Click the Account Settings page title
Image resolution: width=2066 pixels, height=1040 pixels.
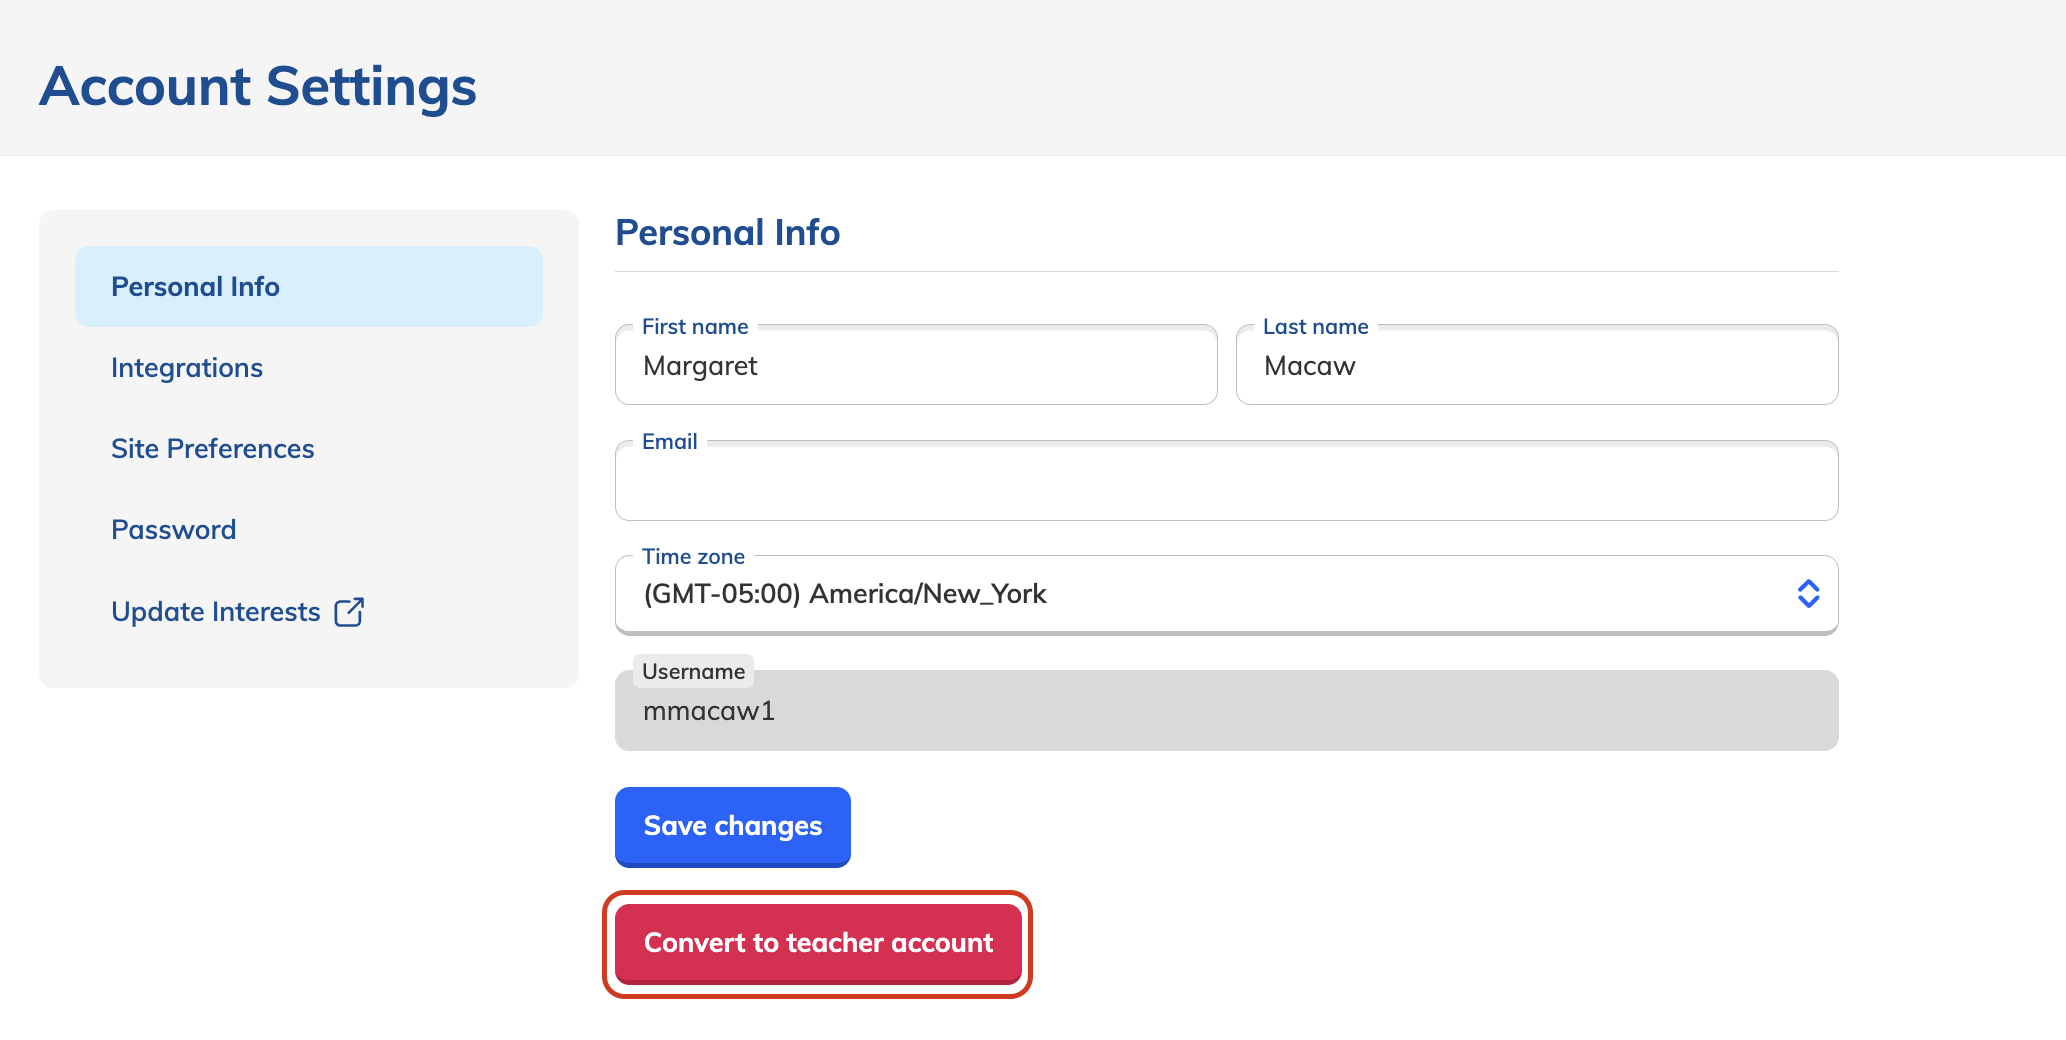(x=258, y=85)
